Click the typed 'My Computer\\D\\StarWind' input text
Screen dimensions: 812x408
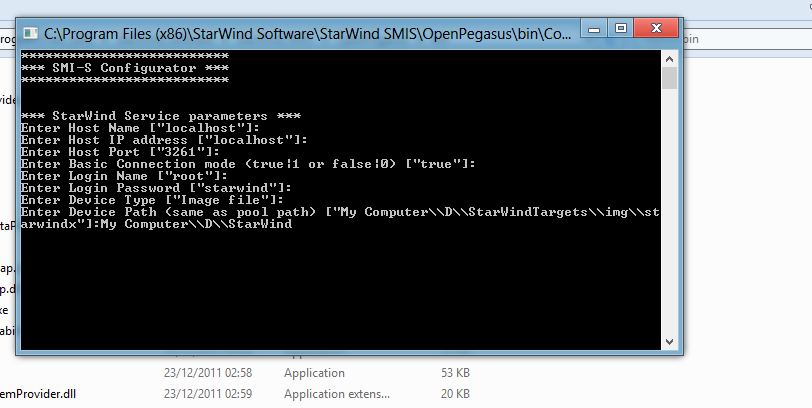click(x=196, y=224)
